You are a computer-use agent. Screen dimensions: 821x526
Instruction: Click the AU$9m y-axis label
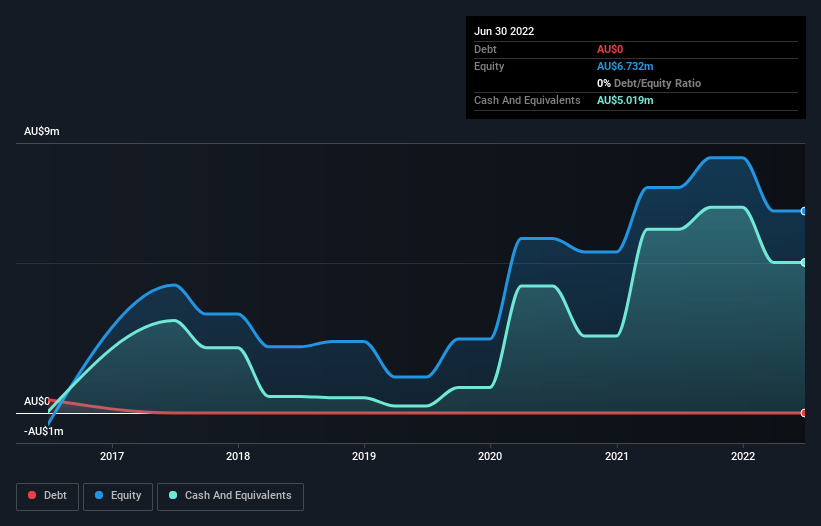[42, 131]
